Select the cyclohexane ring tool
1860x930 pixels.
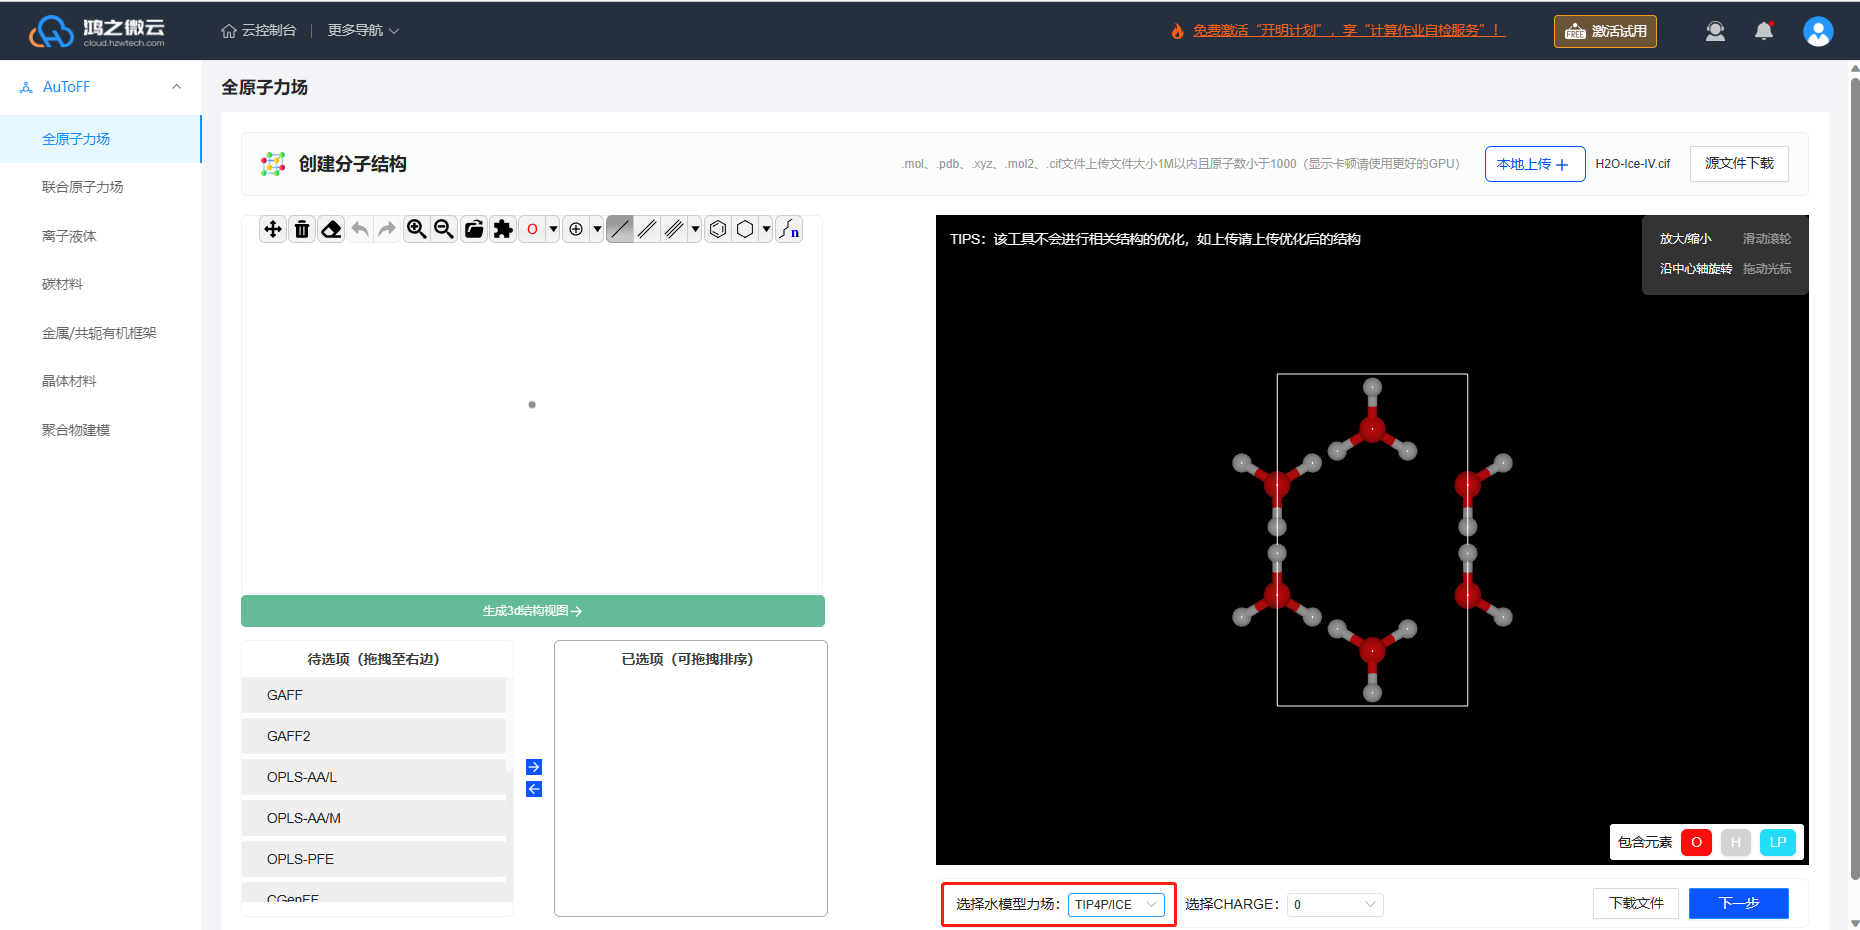point(745,229)
